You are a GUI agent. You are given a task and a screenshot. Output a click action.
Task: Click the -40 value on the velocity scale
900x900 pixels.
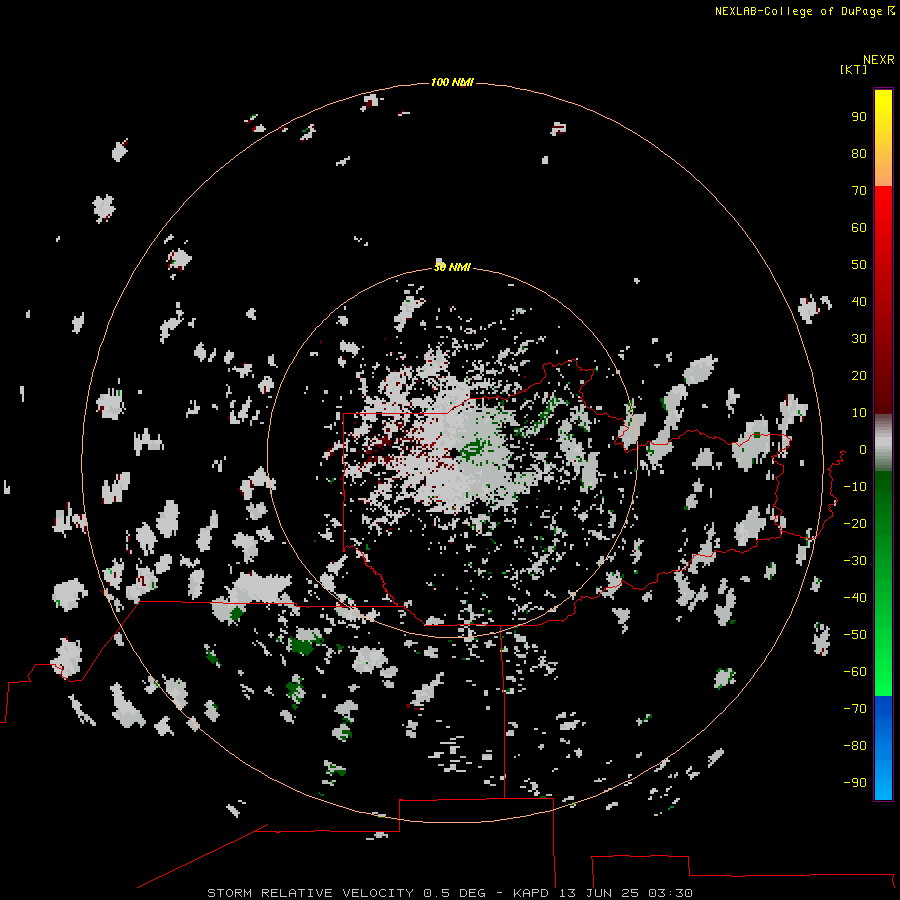click(855, 598)
